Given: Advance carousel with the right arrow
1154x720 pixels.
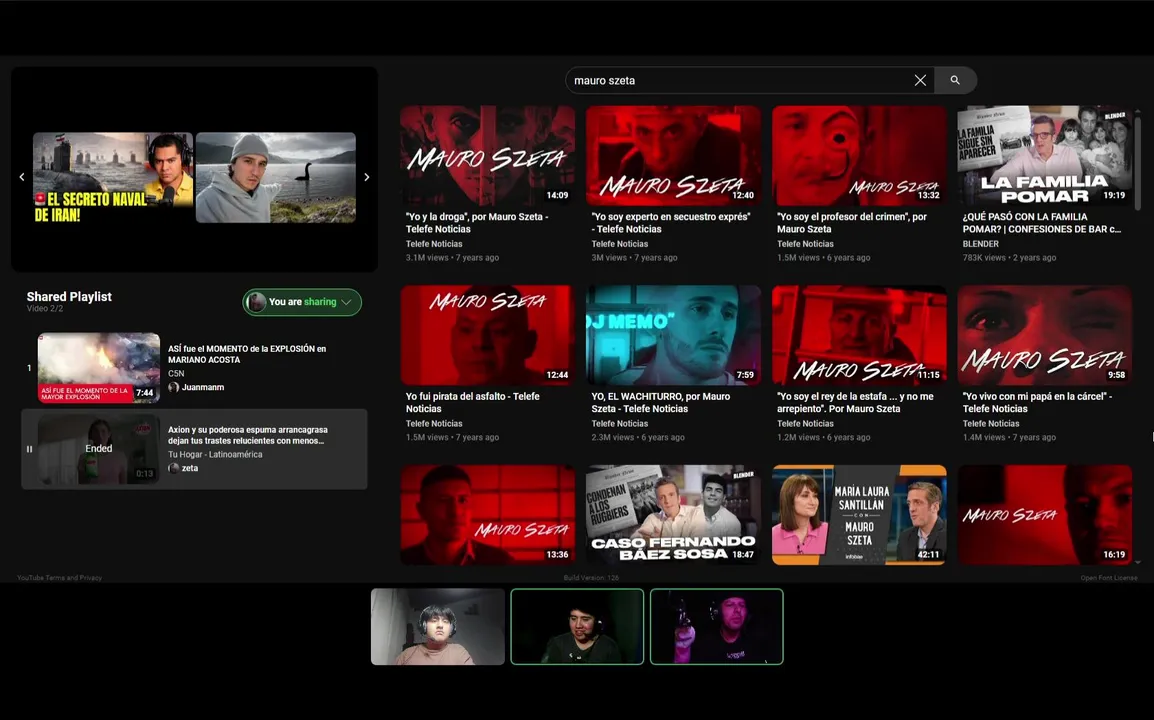Looking at the screenshot, I should point(367,177).
